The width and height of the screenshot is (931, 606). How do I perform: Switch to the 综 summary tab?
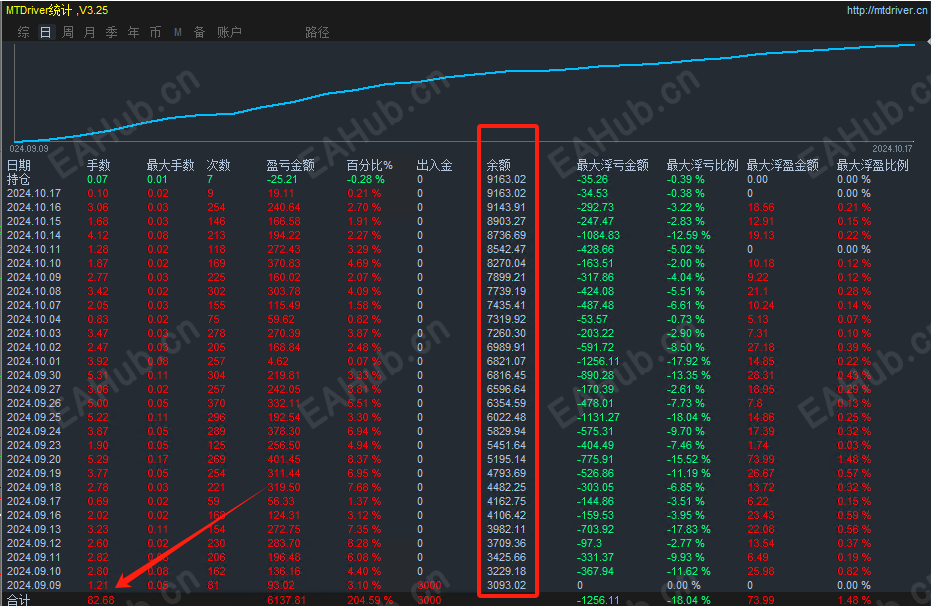[24, 32]
